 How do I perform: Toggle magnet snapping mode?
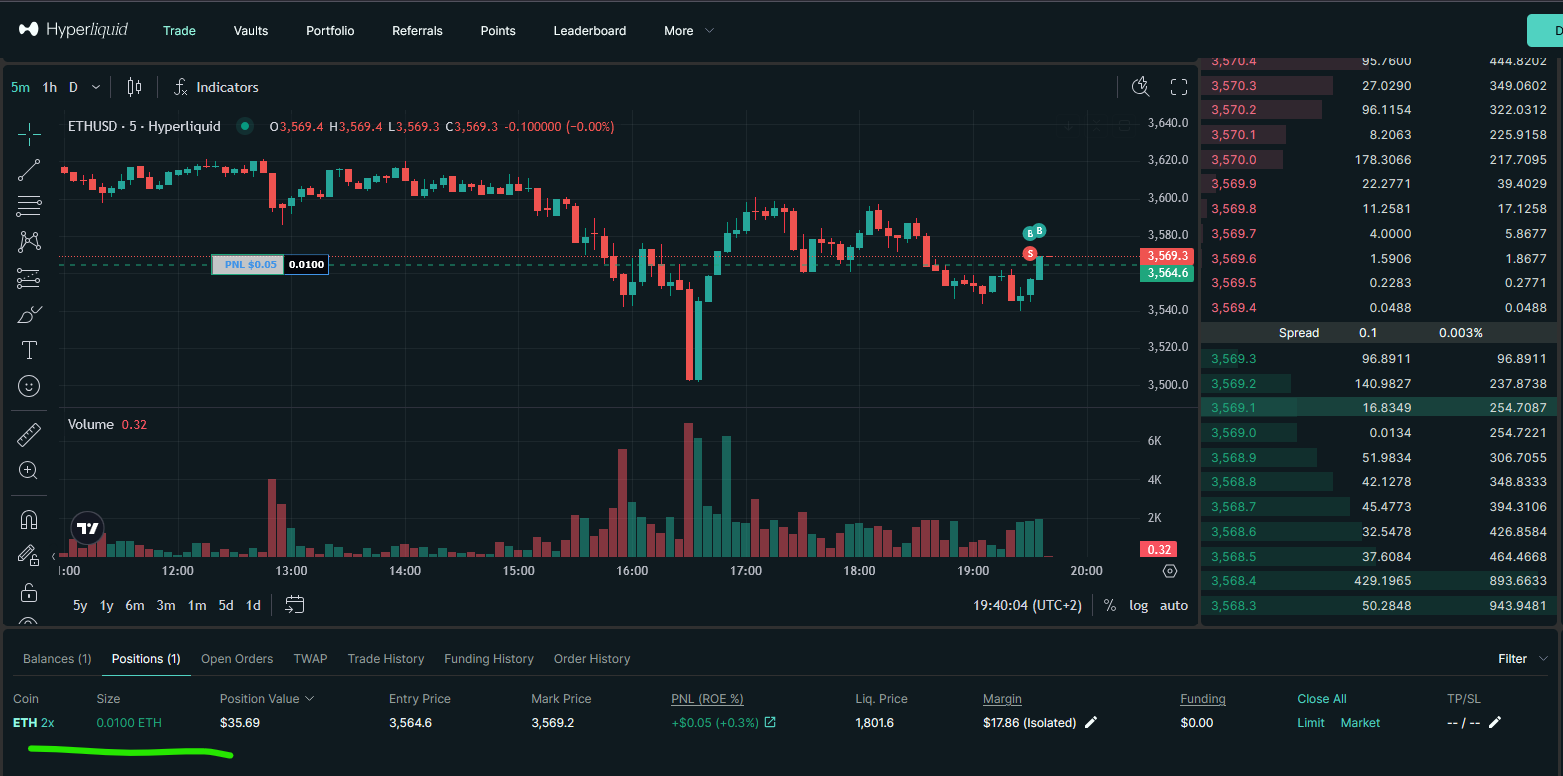[28, 519]
